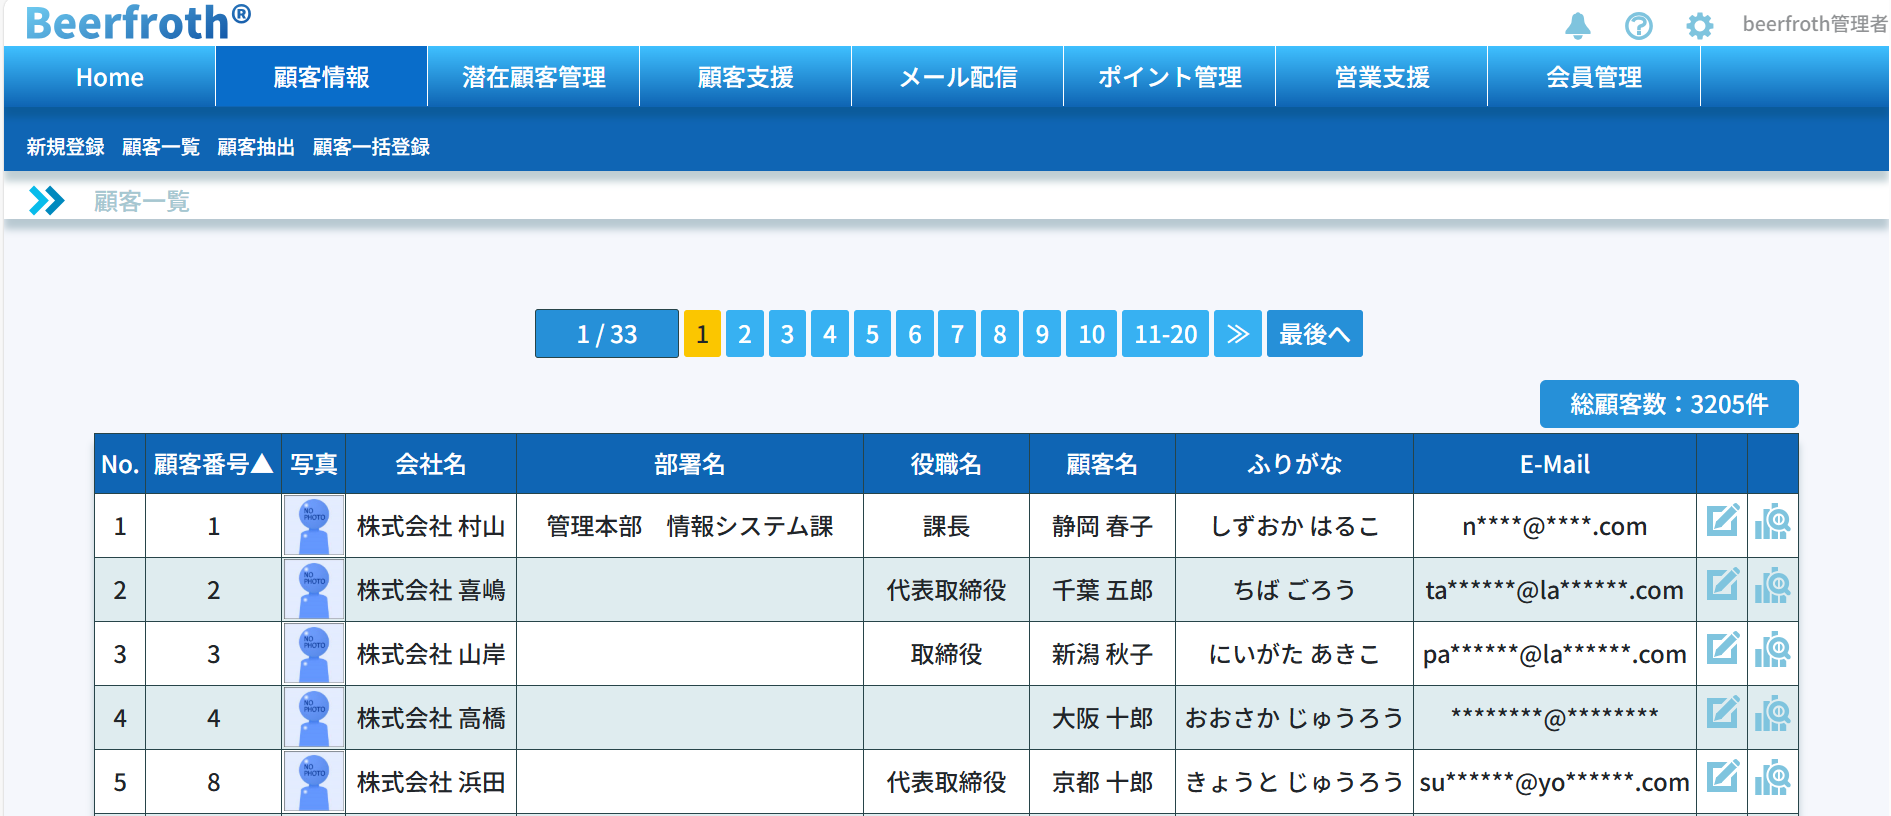Open the ポイント管理 tab
Screen dimensions: 1891x816
1169,77
